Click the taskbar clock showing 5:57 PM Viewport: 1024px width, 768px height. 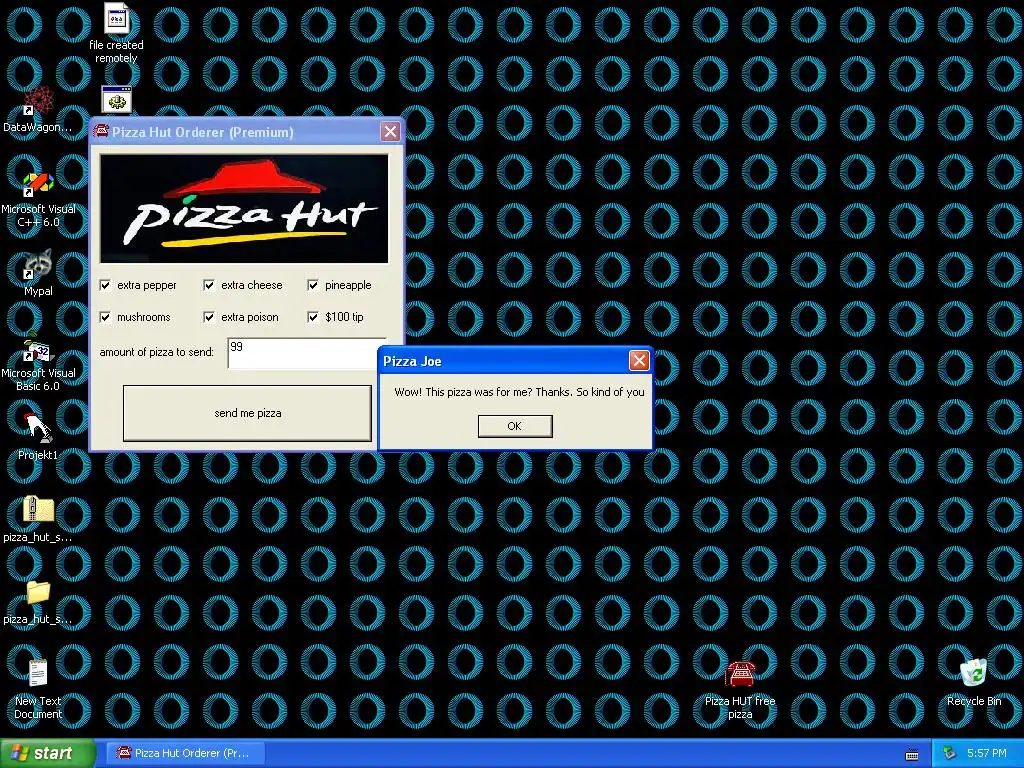987,754
